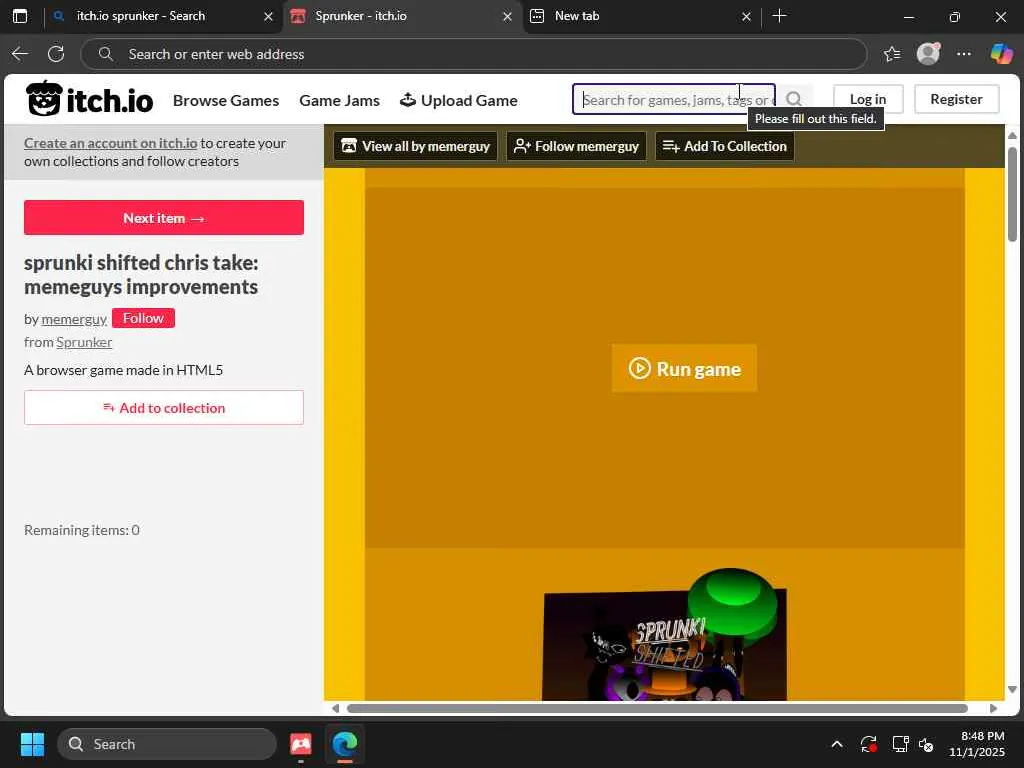Click the Register button
Viewport: 1024px width, 768px height.
pos(956,99)
